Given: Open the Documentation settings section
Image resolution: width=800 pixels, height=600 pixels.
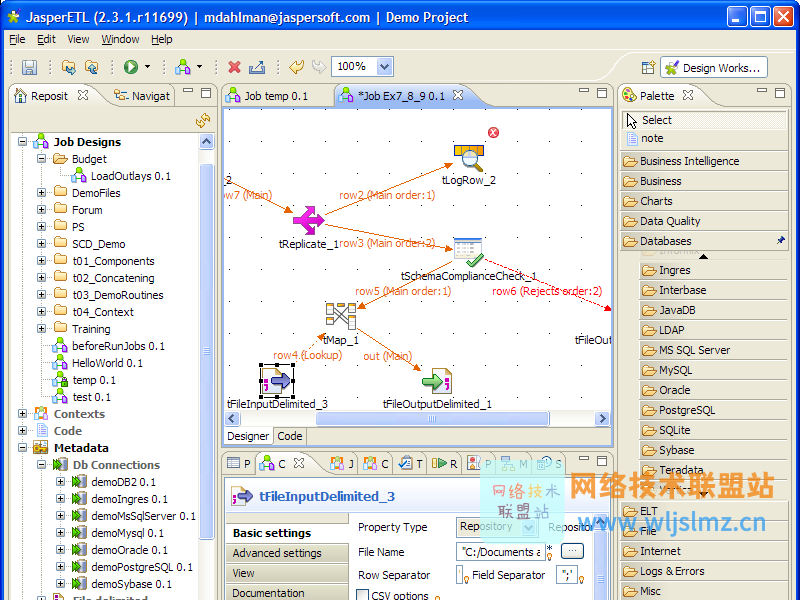Looking at the screenshot, I should [287, 593].
